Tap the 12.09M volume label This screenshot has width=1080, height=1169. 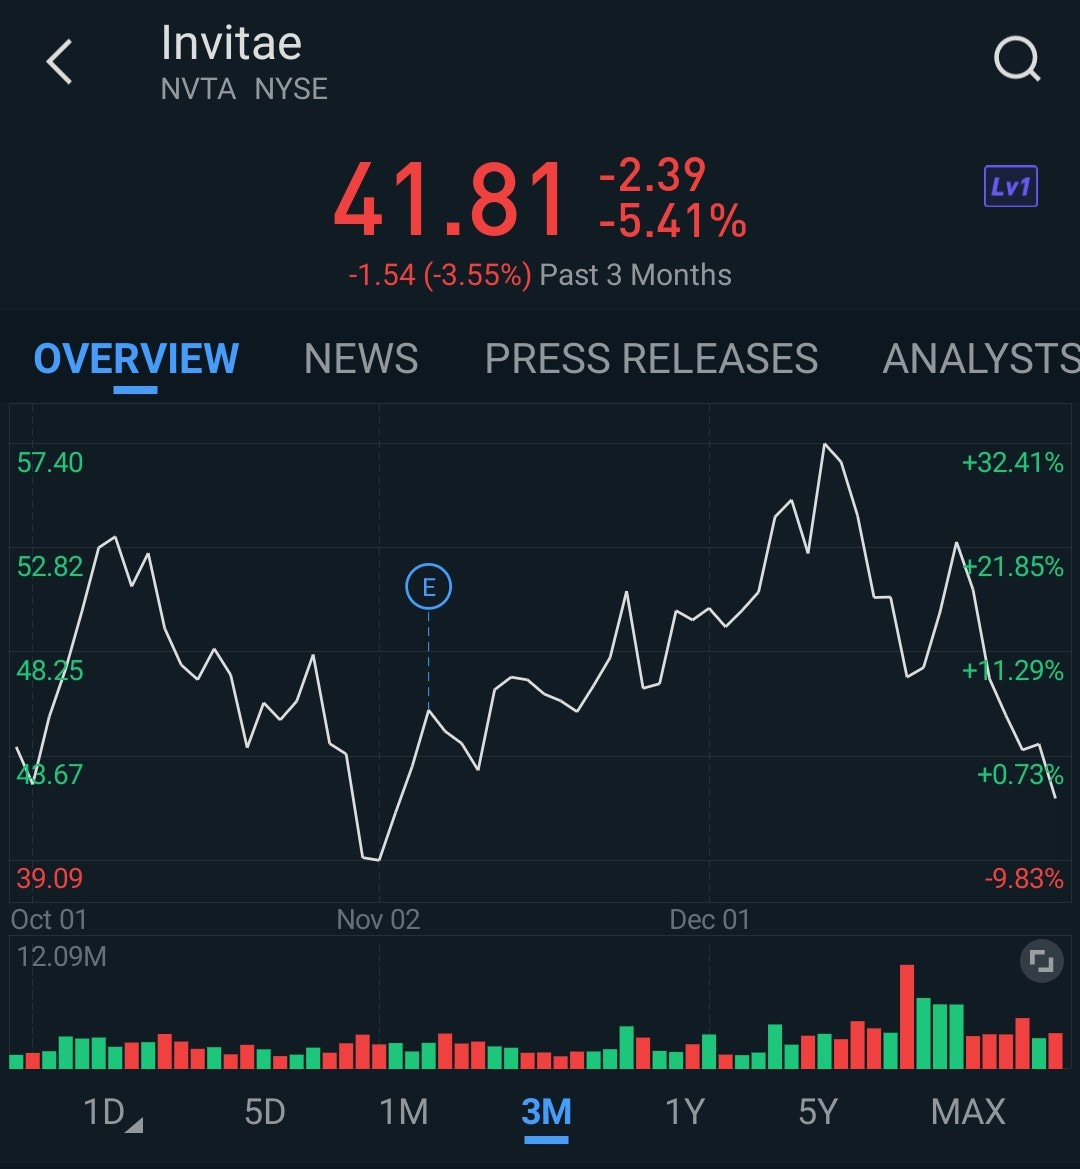point(62,957)
